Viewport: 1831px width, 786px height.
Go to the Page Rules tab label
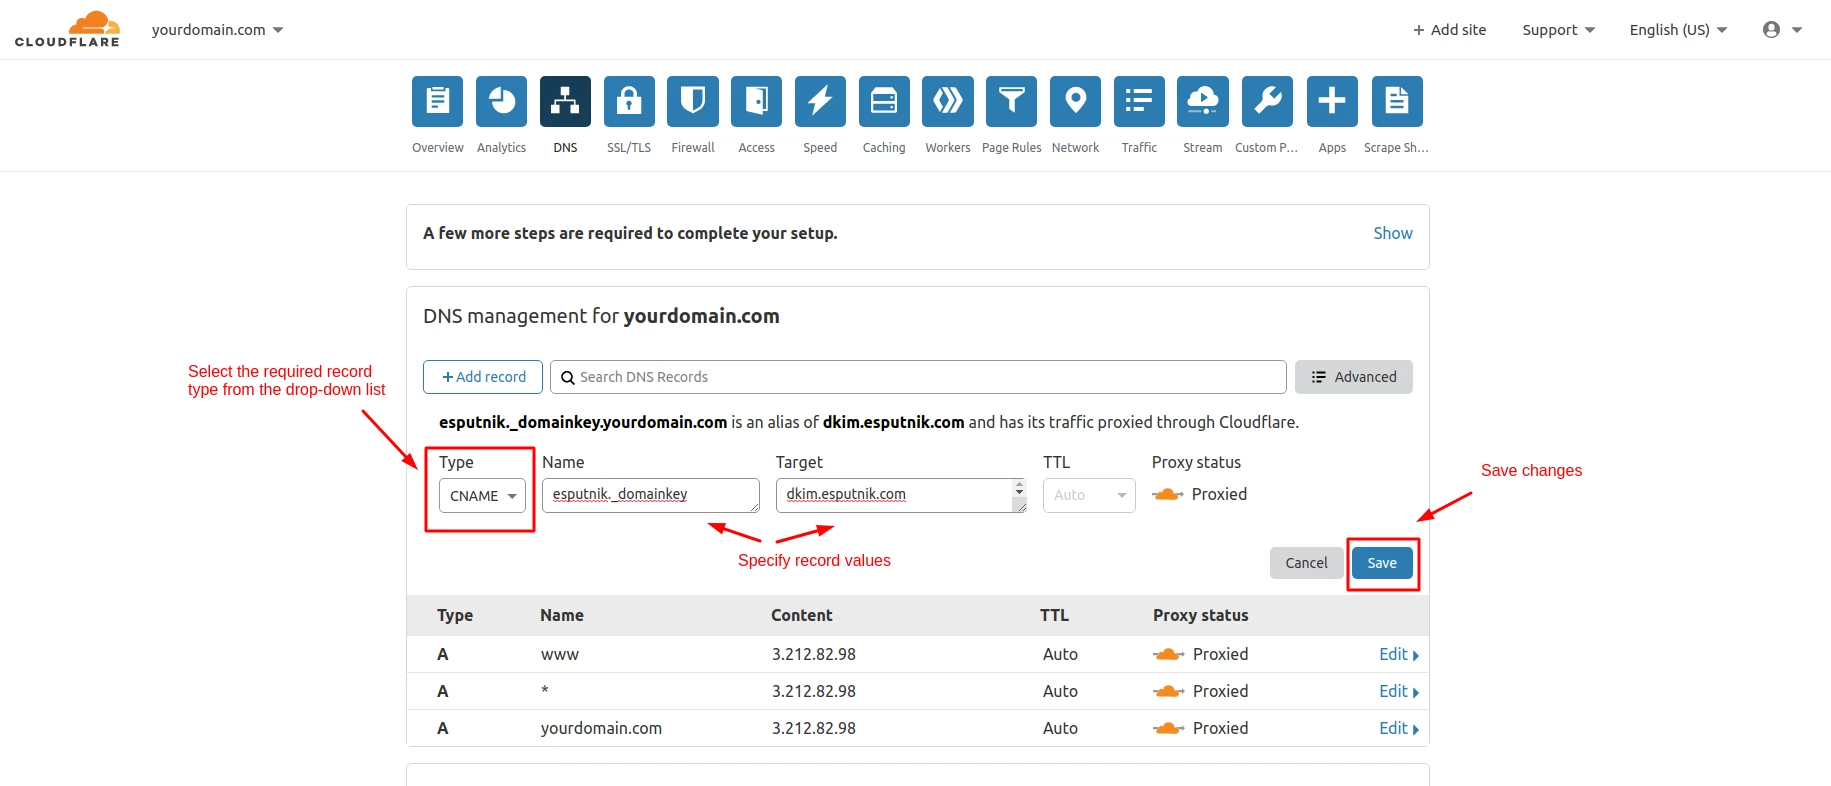click(1011, 148)
